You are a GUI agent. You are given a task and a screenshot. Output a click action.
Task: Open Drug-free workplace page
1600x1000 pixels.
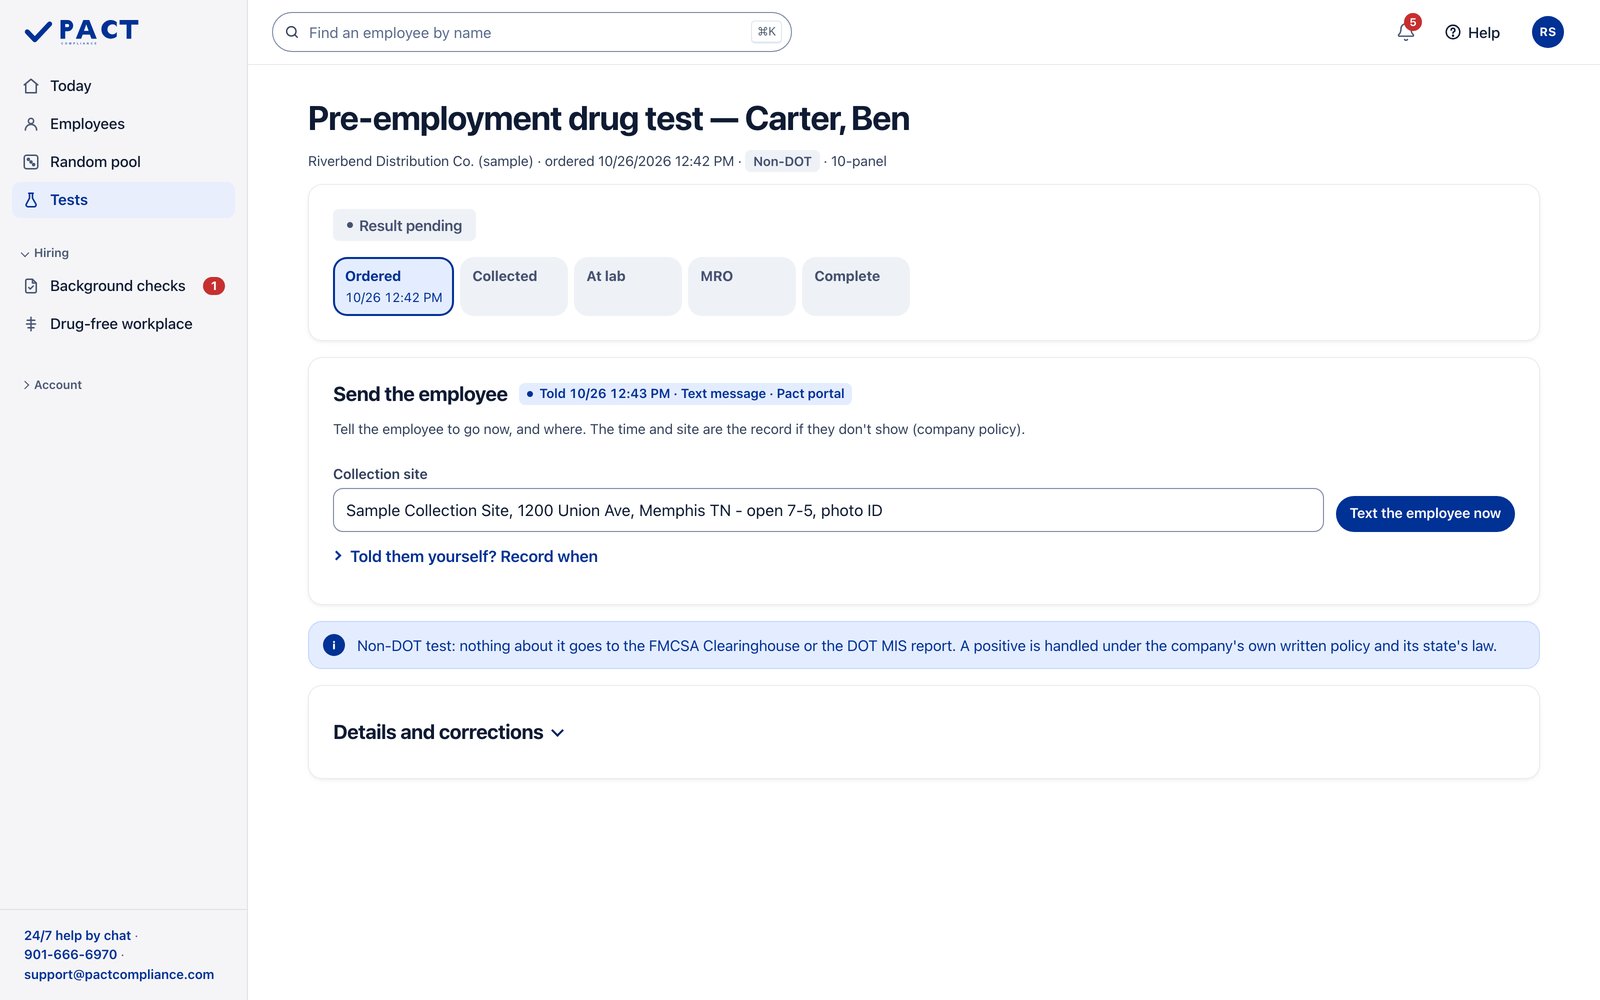[x=124, y=324]
